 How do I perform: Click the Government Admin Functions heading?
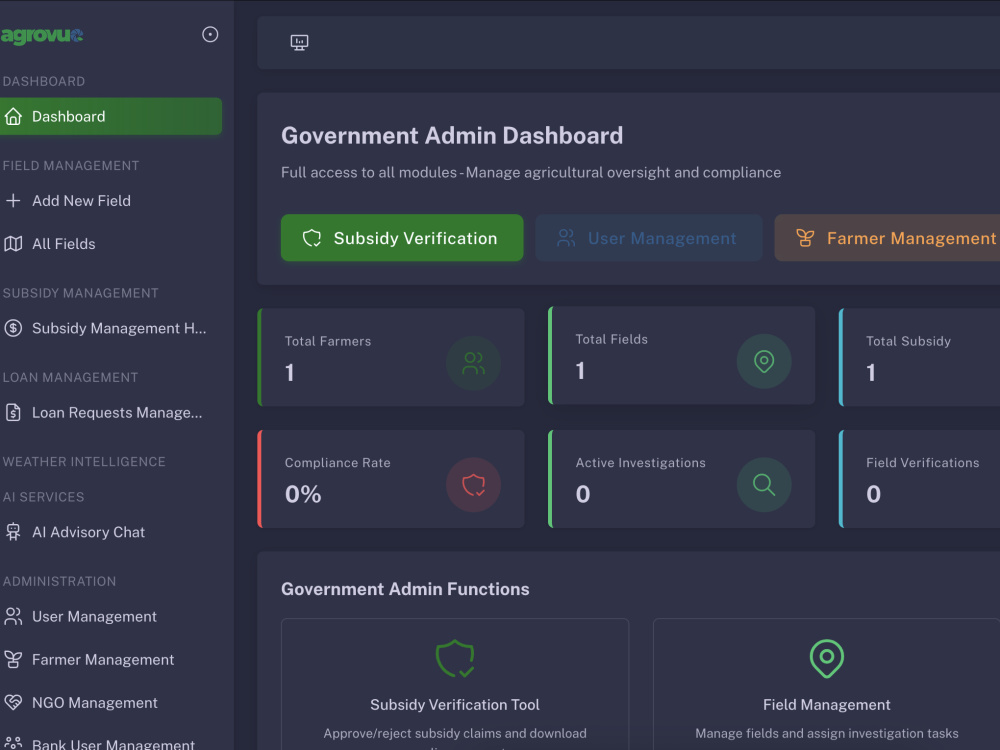tap(405, 589)
